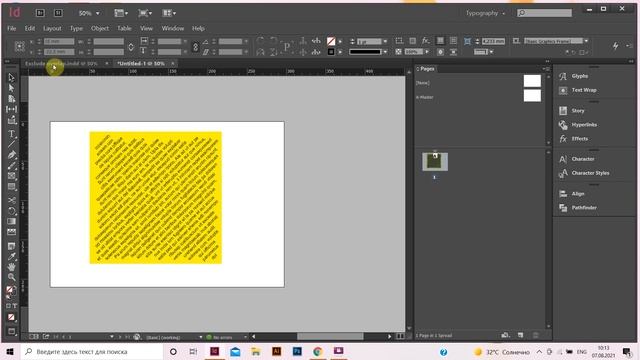Select the A-Master thumbnail in Pages panel
640x360 pixels.
coord(532,96)
